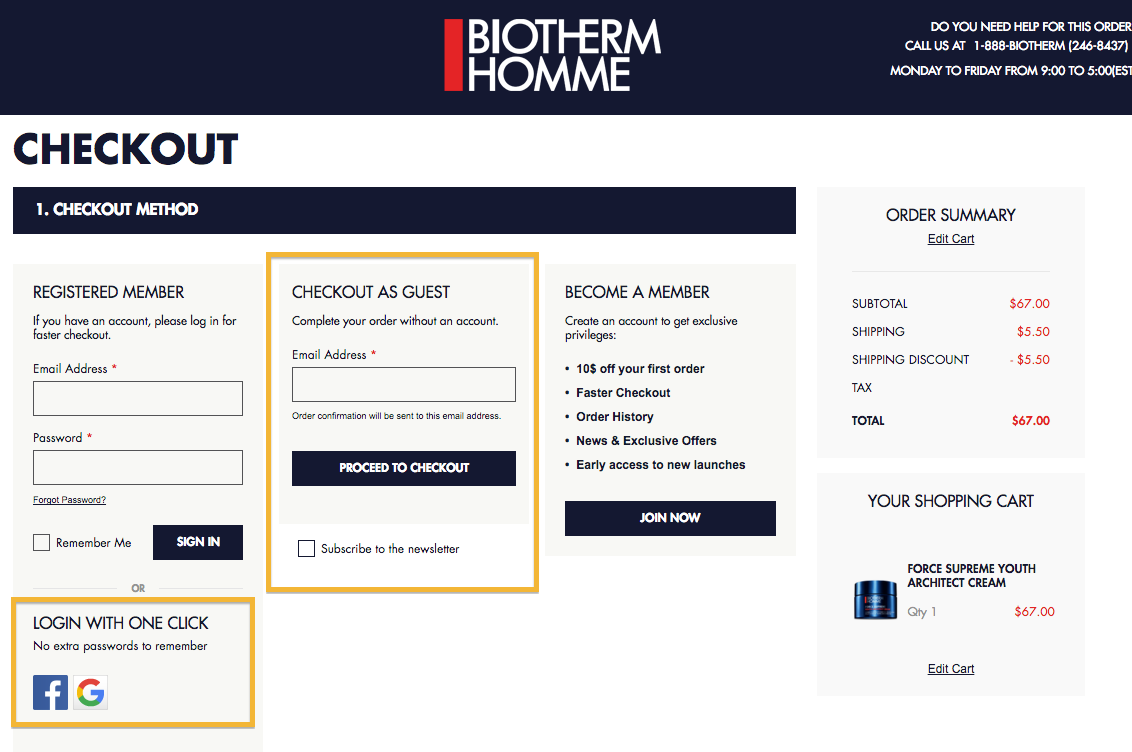1132x752 pixels.
Task: Focus the registered member Email Address field
Action: 138,398
